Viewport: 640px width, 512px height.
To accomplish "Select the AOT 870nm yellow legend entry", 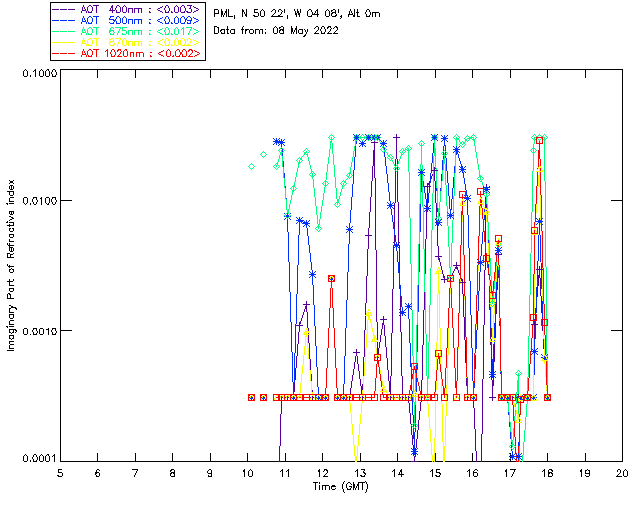I will 127,41.
